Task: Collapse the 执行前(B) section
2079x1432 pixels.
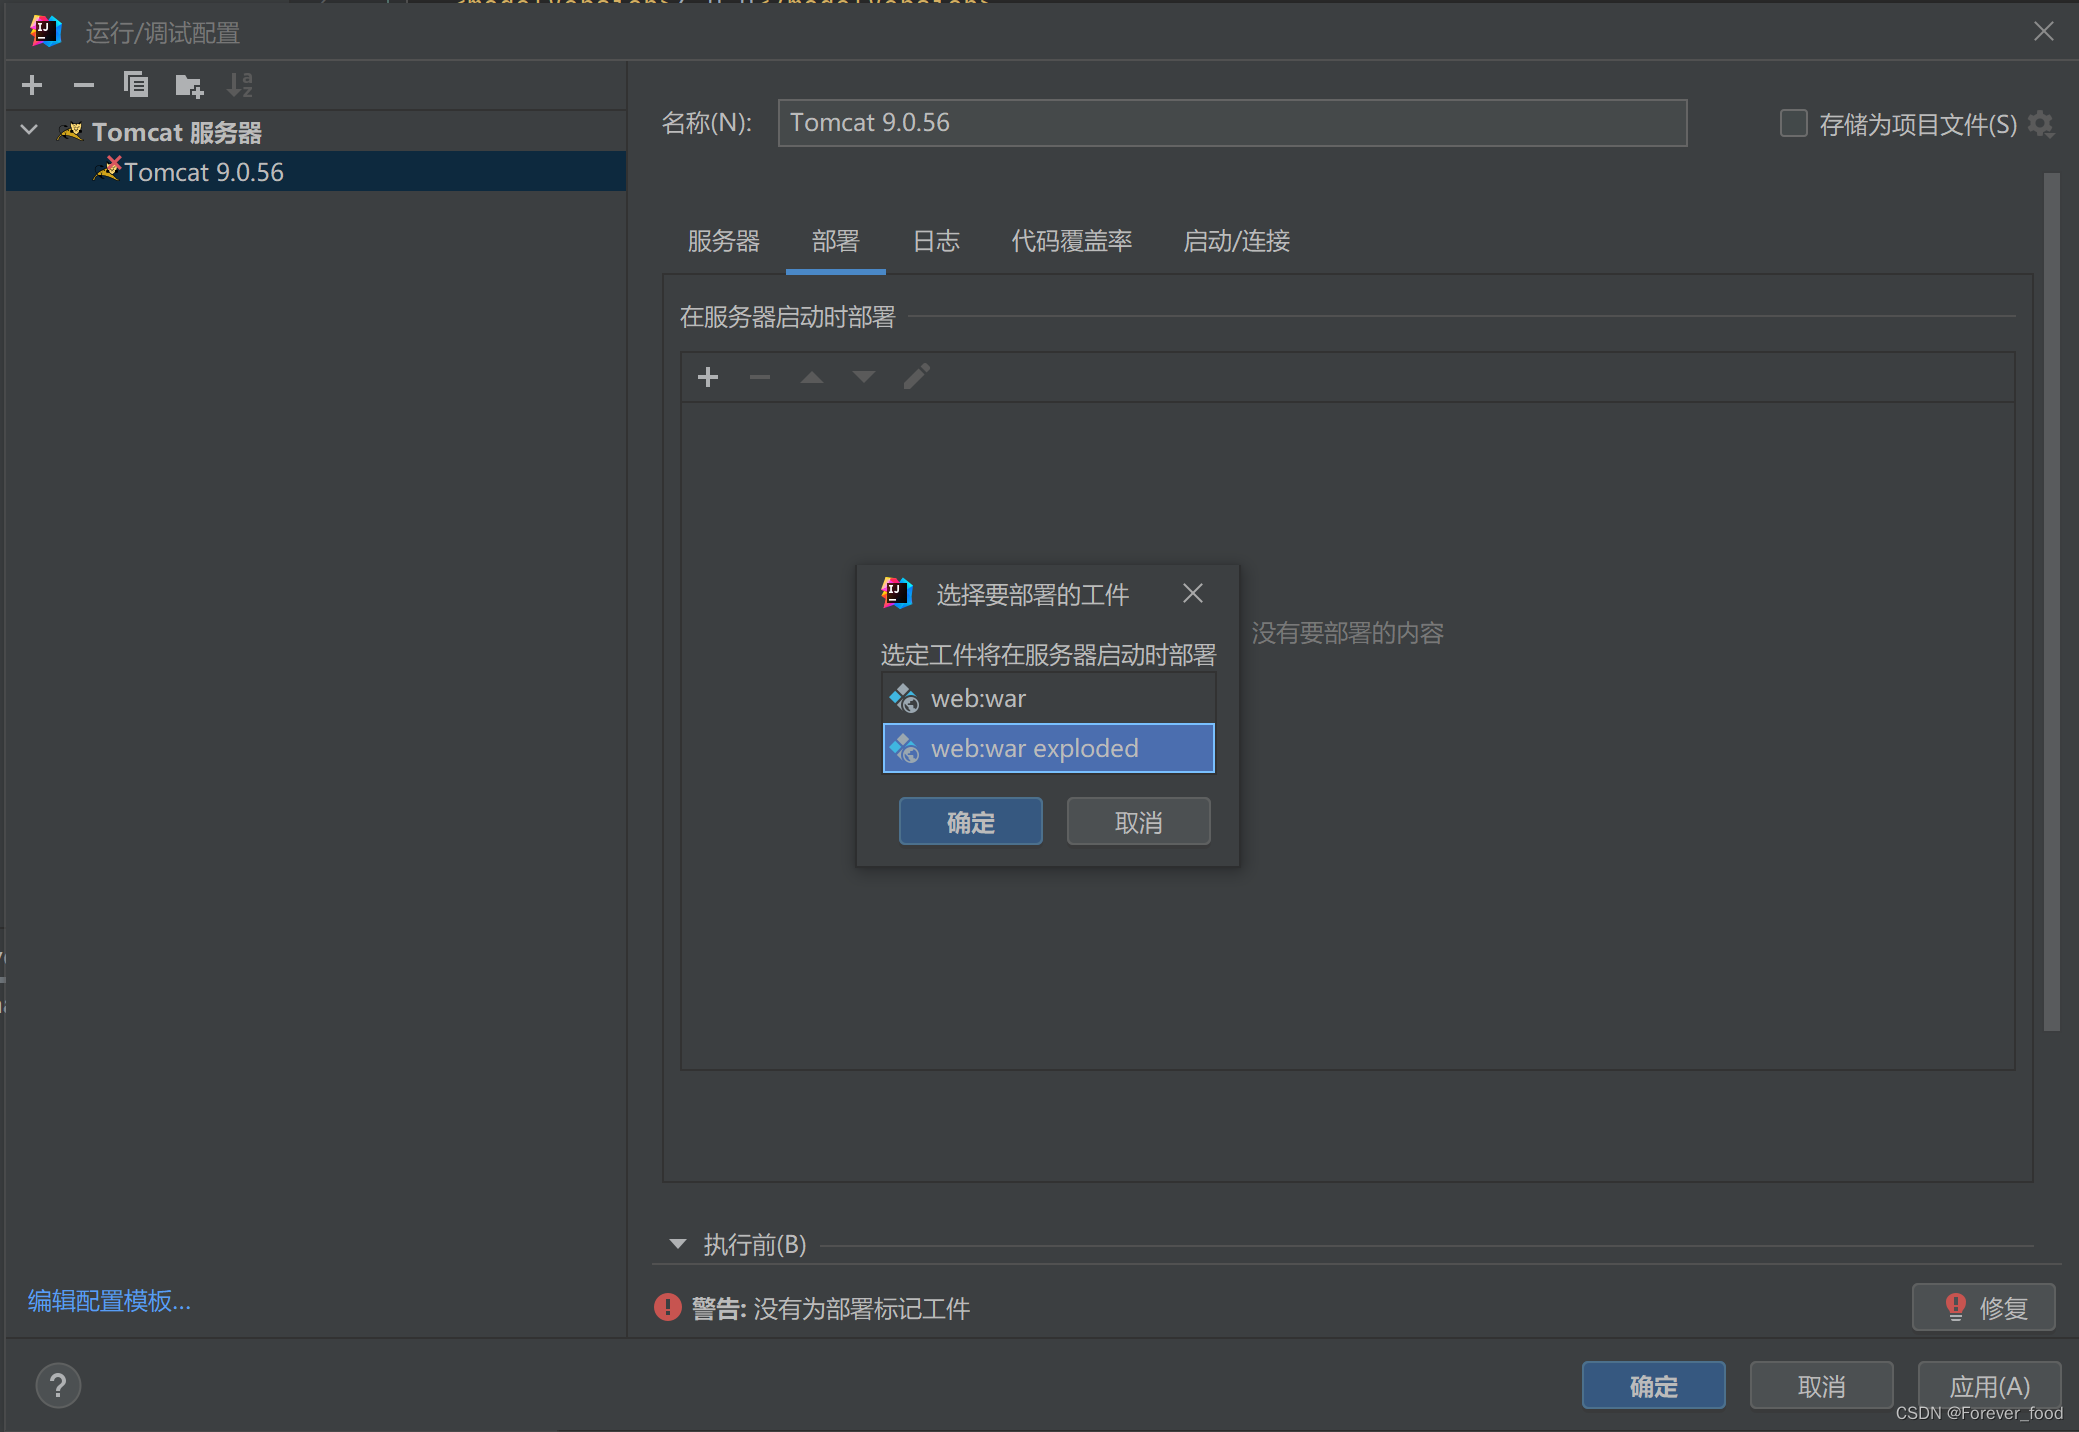Action: coord(678,1244)
